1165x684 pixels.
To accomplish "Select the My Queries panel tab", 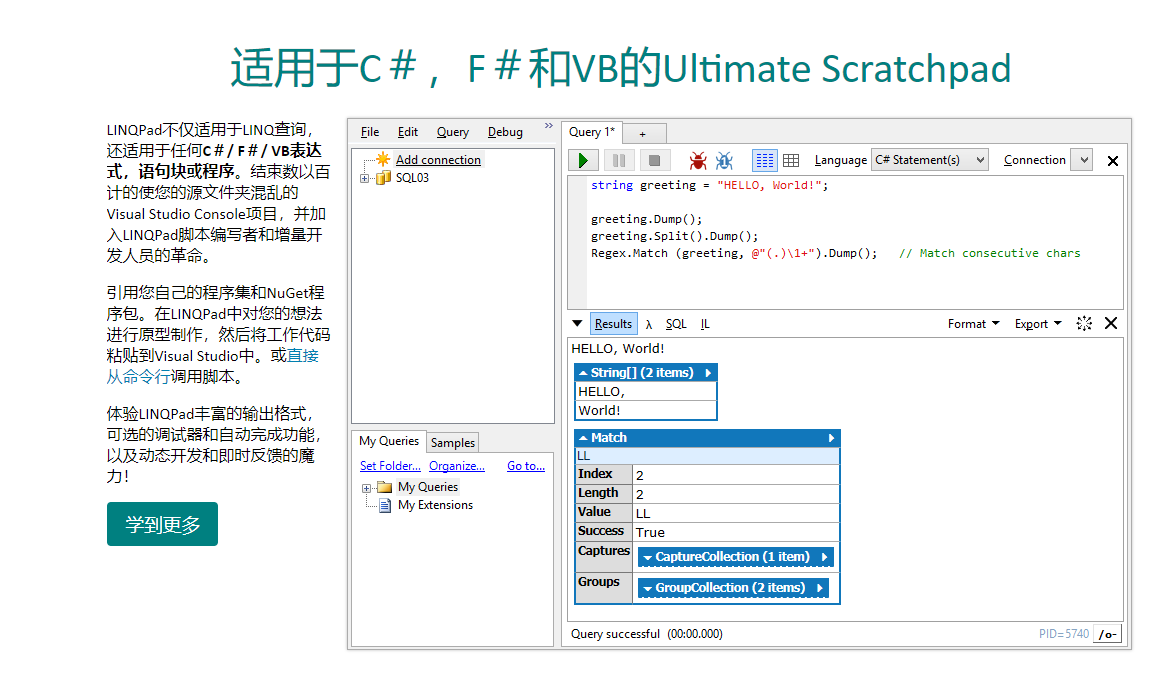I will 389,441.
